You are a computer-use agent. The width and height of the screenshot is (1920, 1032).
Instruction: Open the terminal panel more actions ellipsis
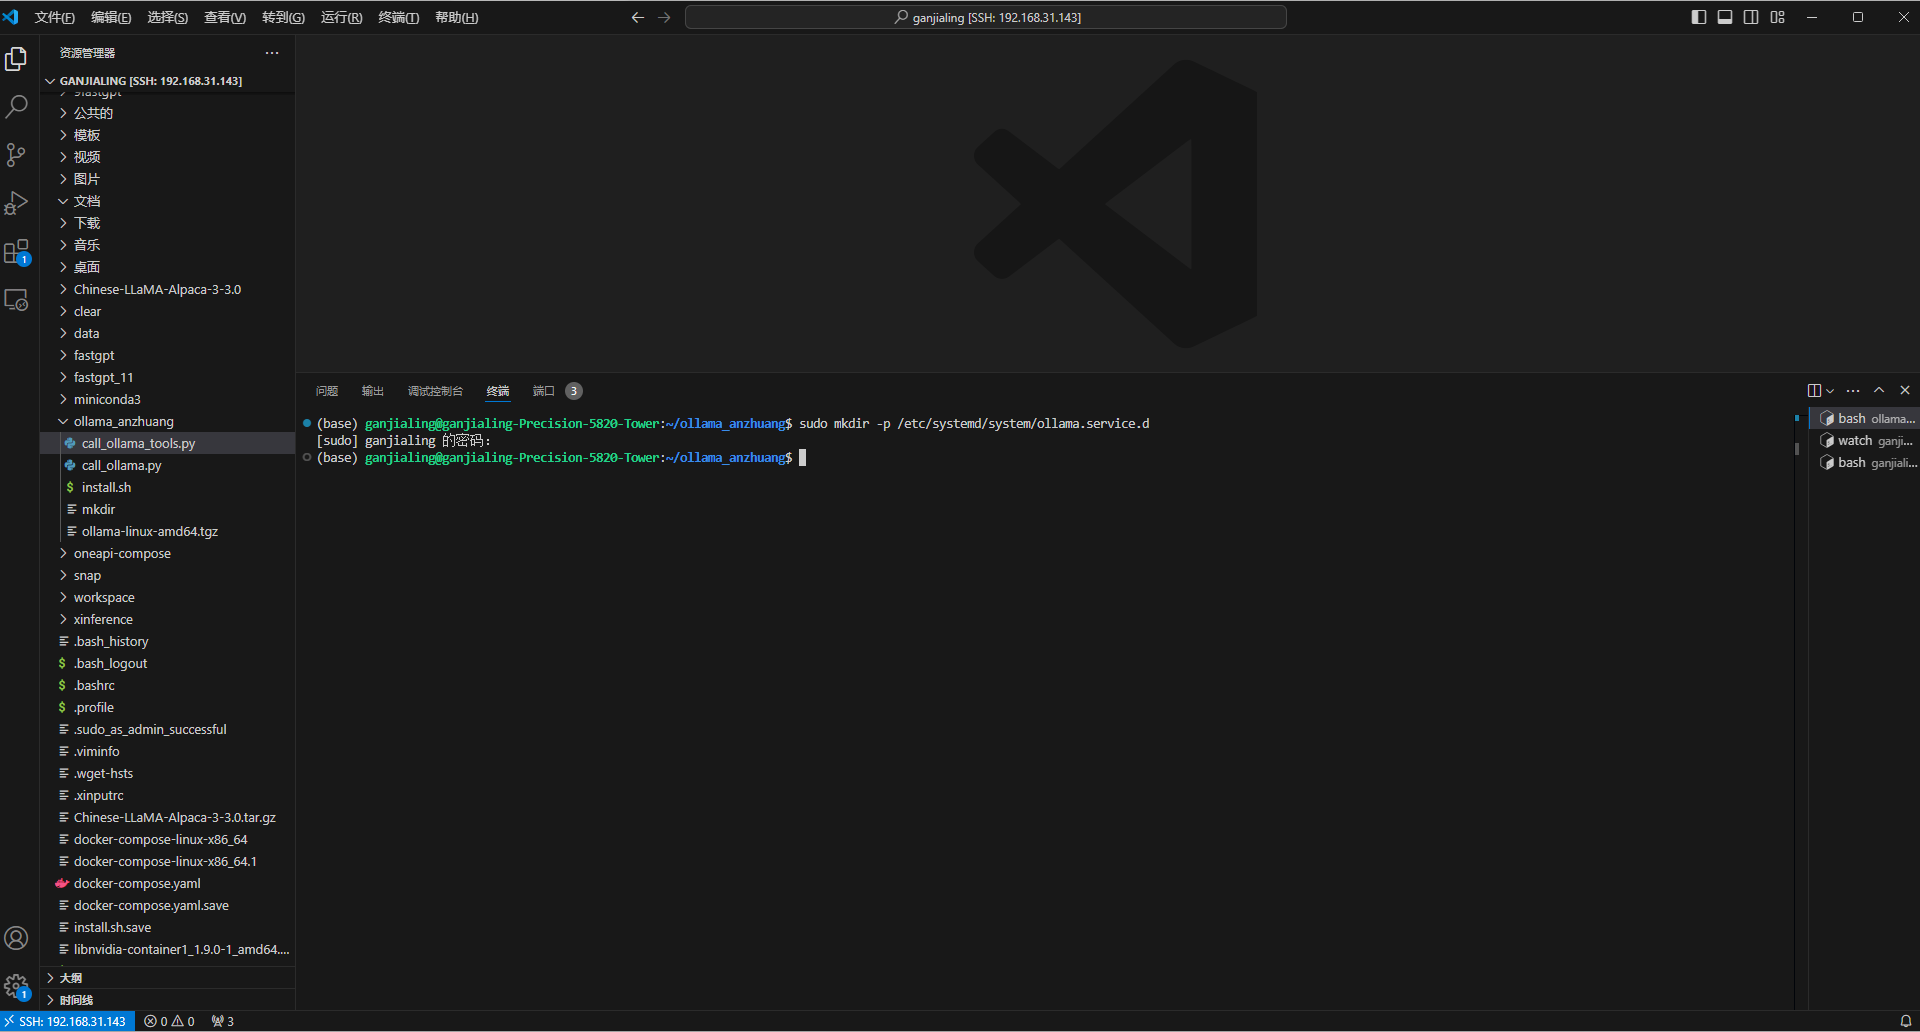point(1853,391)
